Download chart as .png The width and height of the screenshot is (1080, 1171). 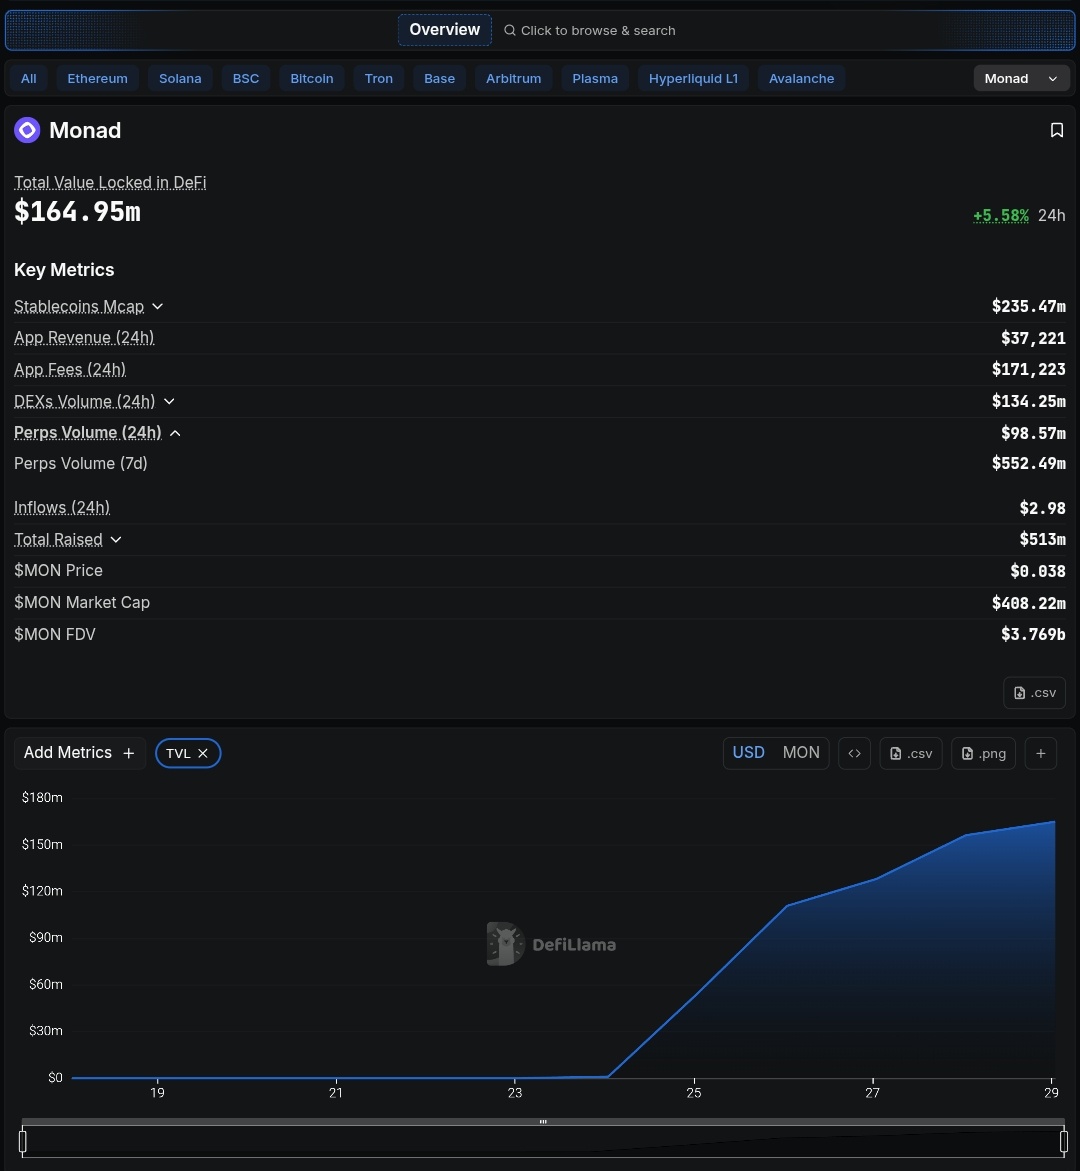pyautogui.click(x=983, y=753)
